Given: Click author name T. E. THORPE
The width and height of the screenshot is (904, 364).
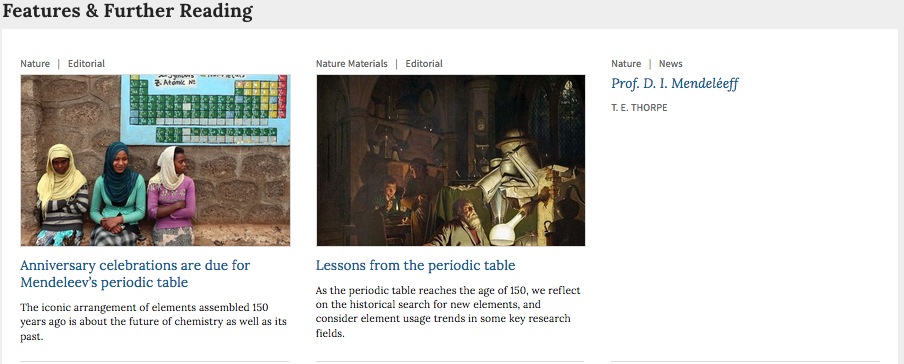Looking at the screenshot, I should click(639, 108).
